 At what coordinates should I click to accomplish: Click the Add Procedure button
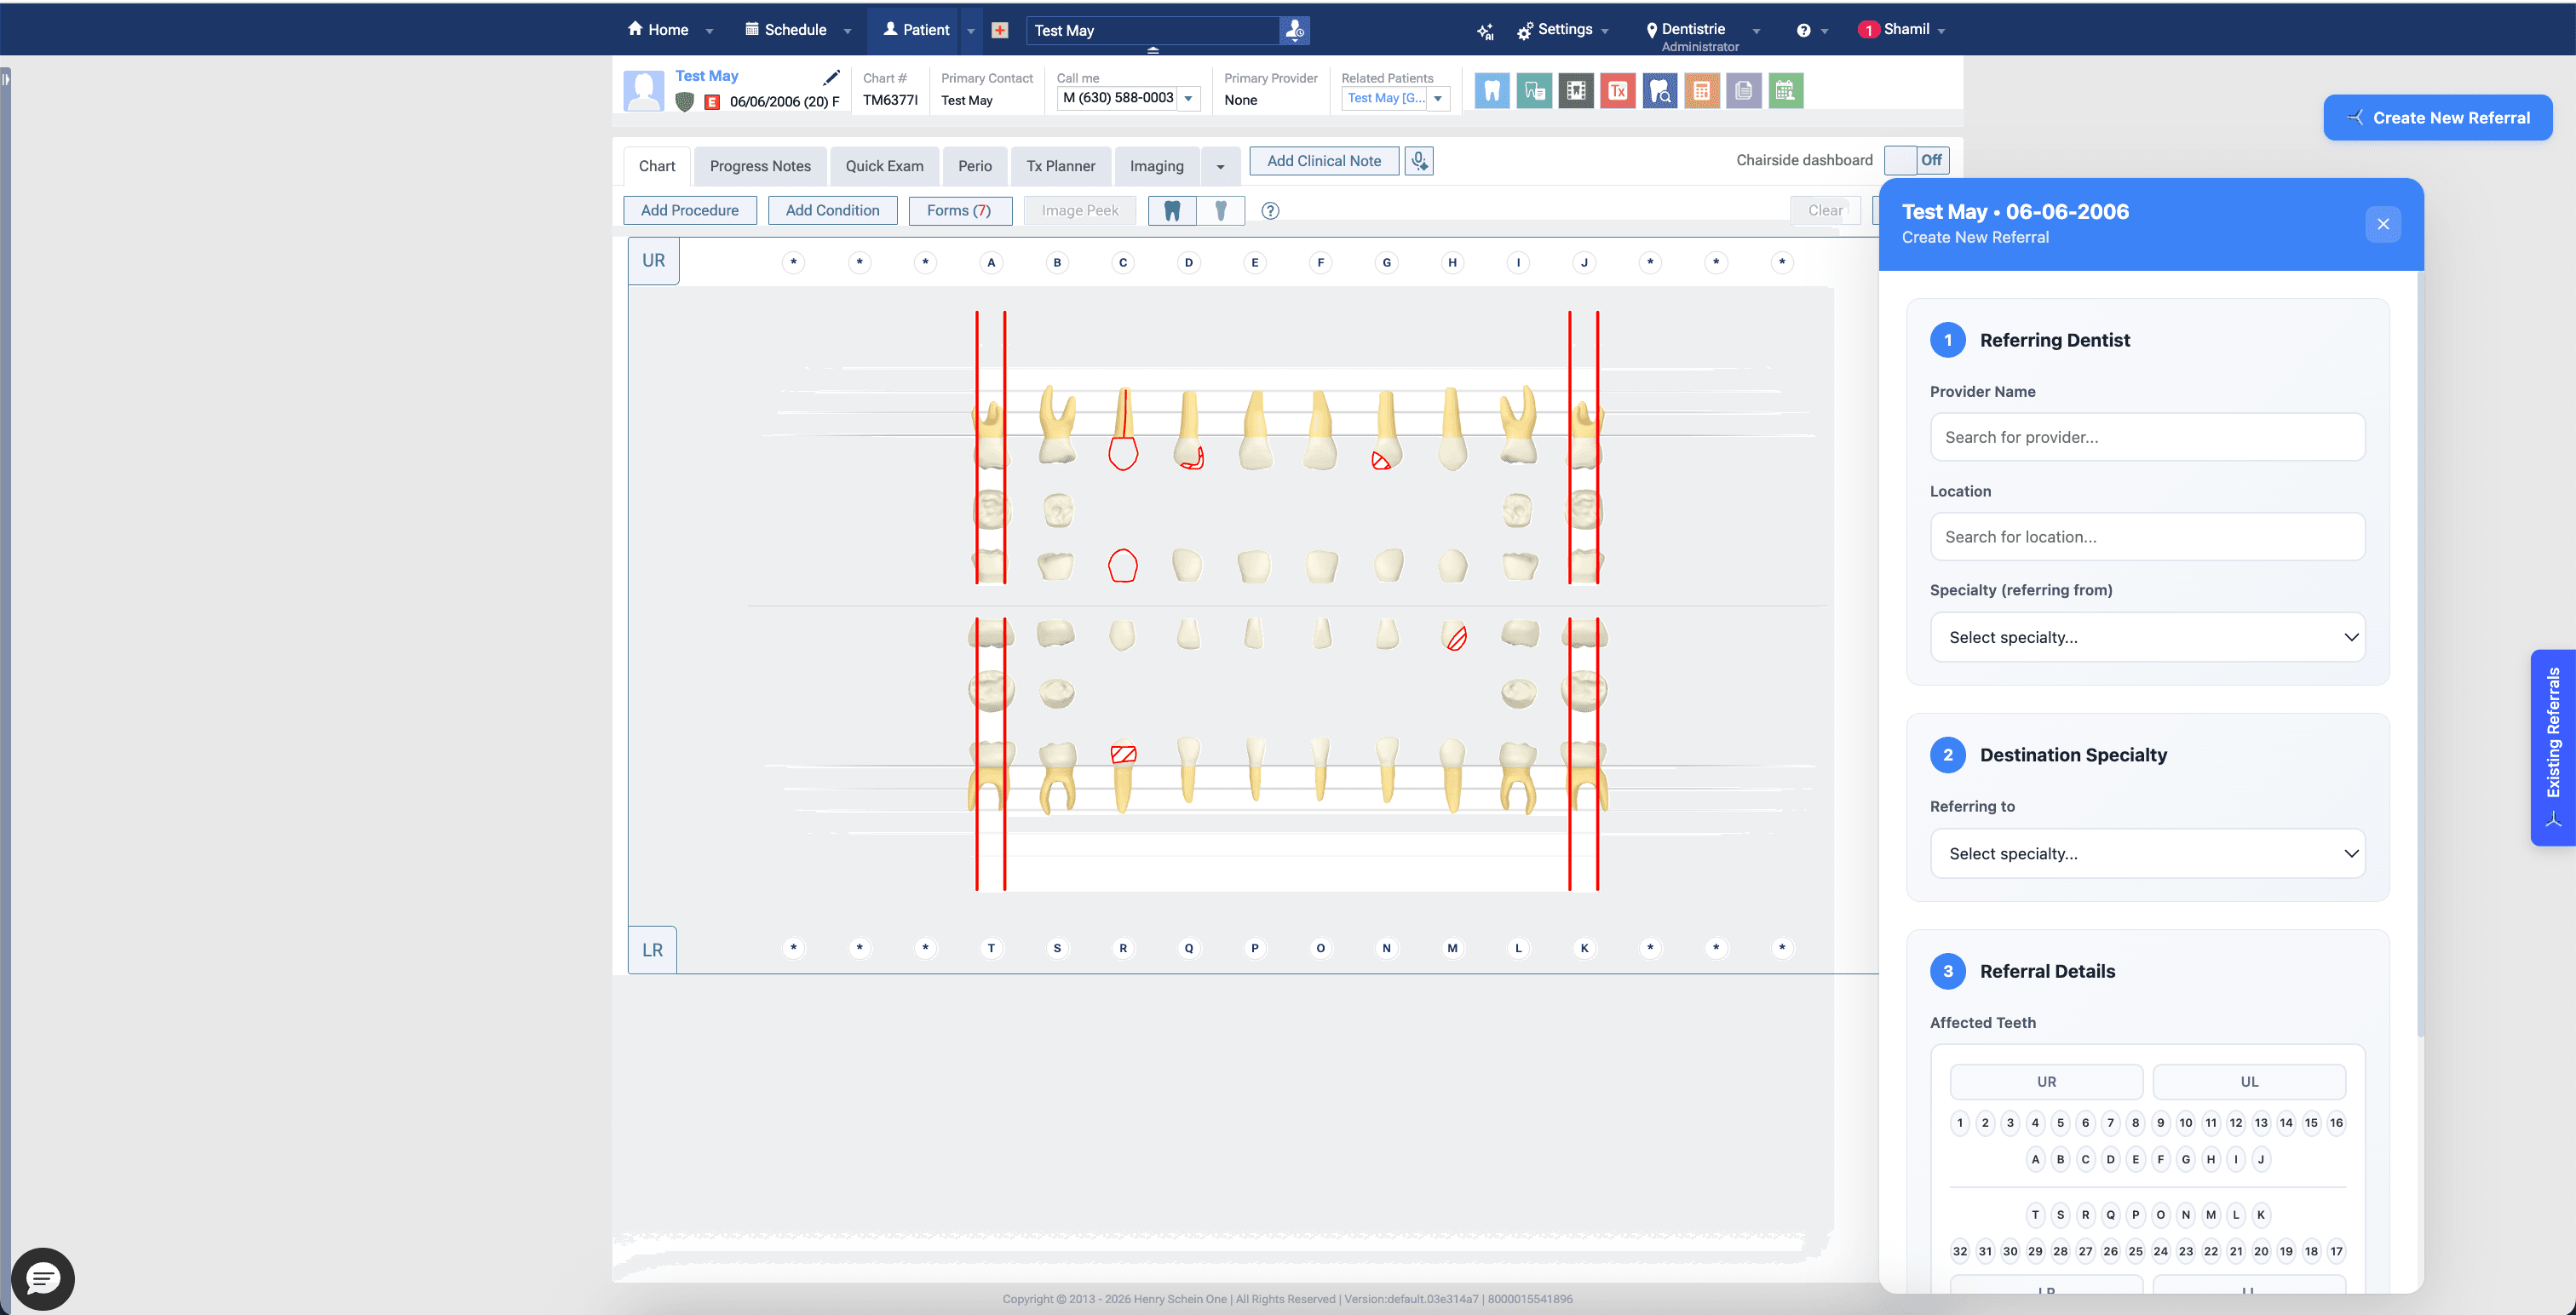tap(689, 210)
